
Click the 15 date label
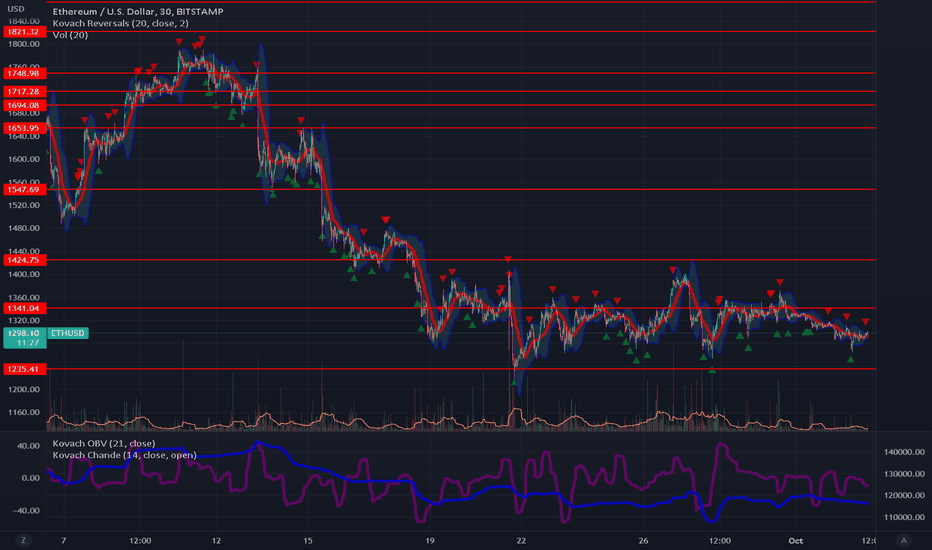307,540
